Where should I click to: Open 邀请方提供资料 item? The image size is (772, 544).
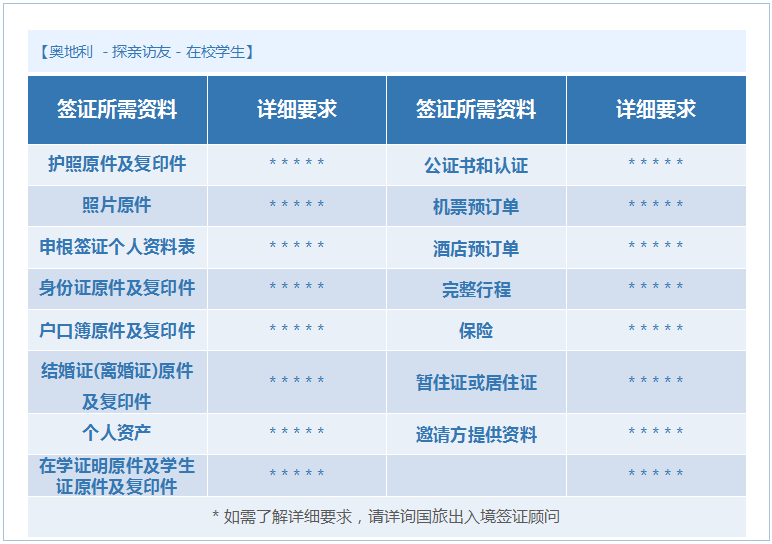(476, 435)
